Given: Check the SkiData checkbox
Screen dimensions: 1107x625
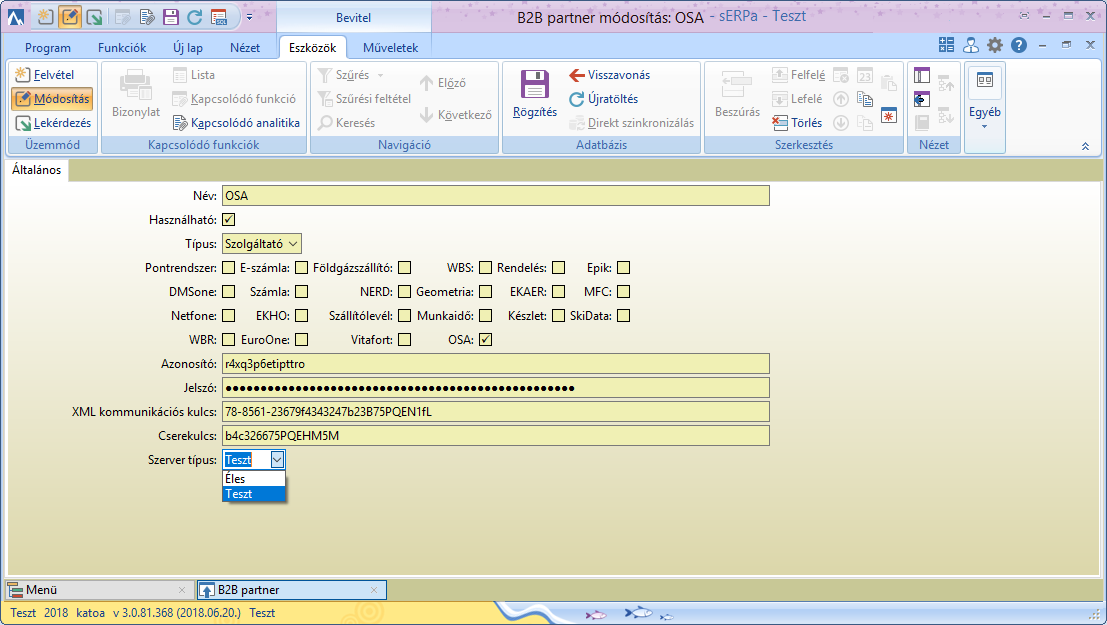Looking at the screenshot, I should click(623, 316).
